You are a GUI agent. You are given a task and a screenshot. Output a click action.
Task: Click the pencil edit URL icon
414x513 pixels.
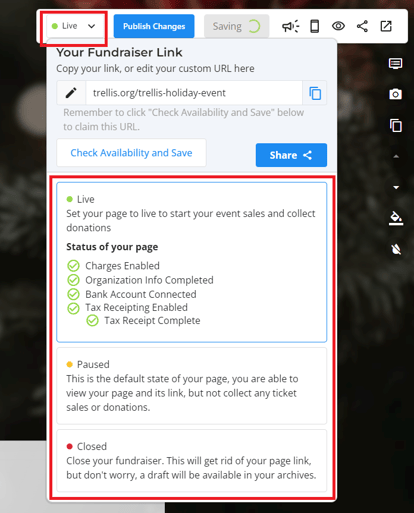[x=71, y=93]
